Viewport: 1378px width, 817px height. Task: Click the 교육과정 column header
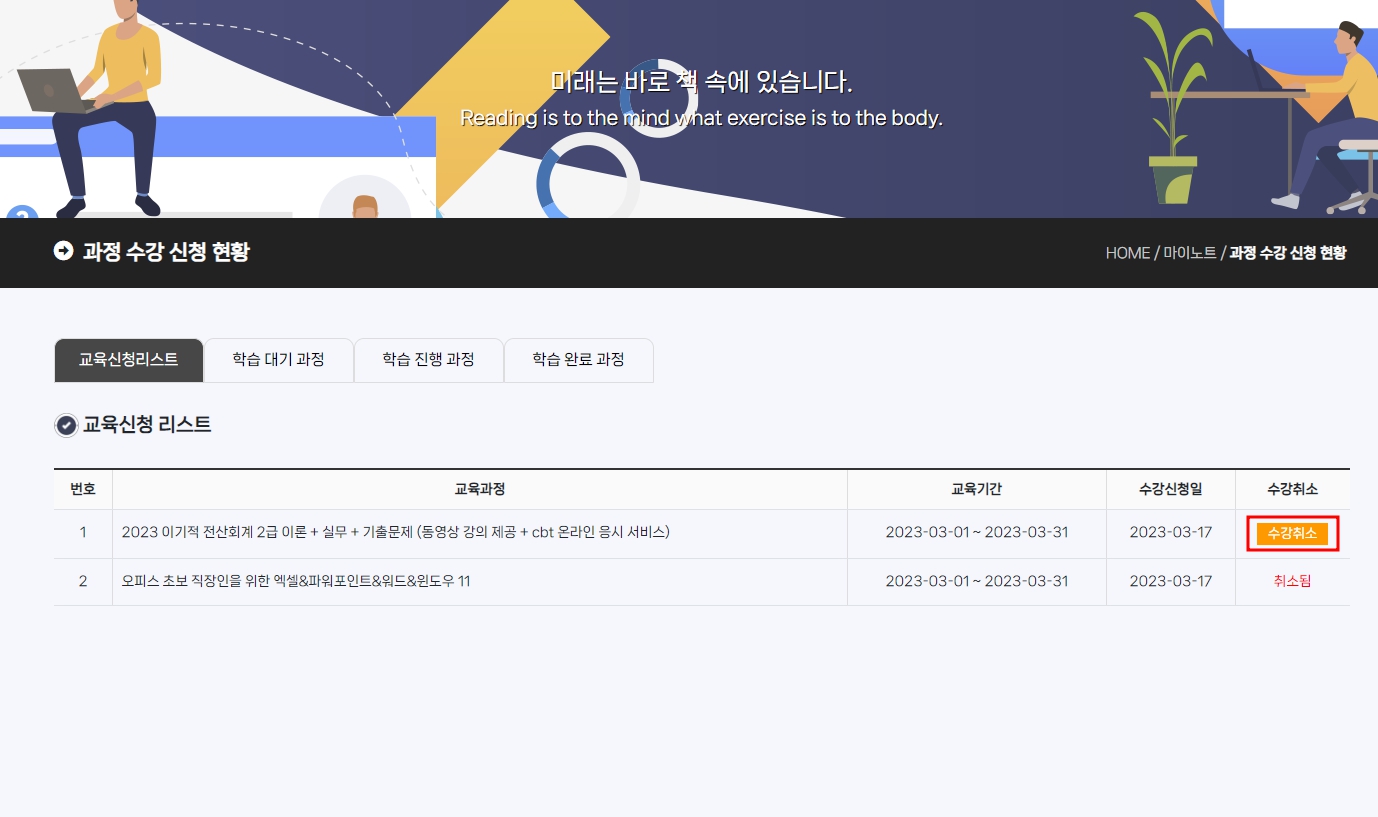click(480, 489)
